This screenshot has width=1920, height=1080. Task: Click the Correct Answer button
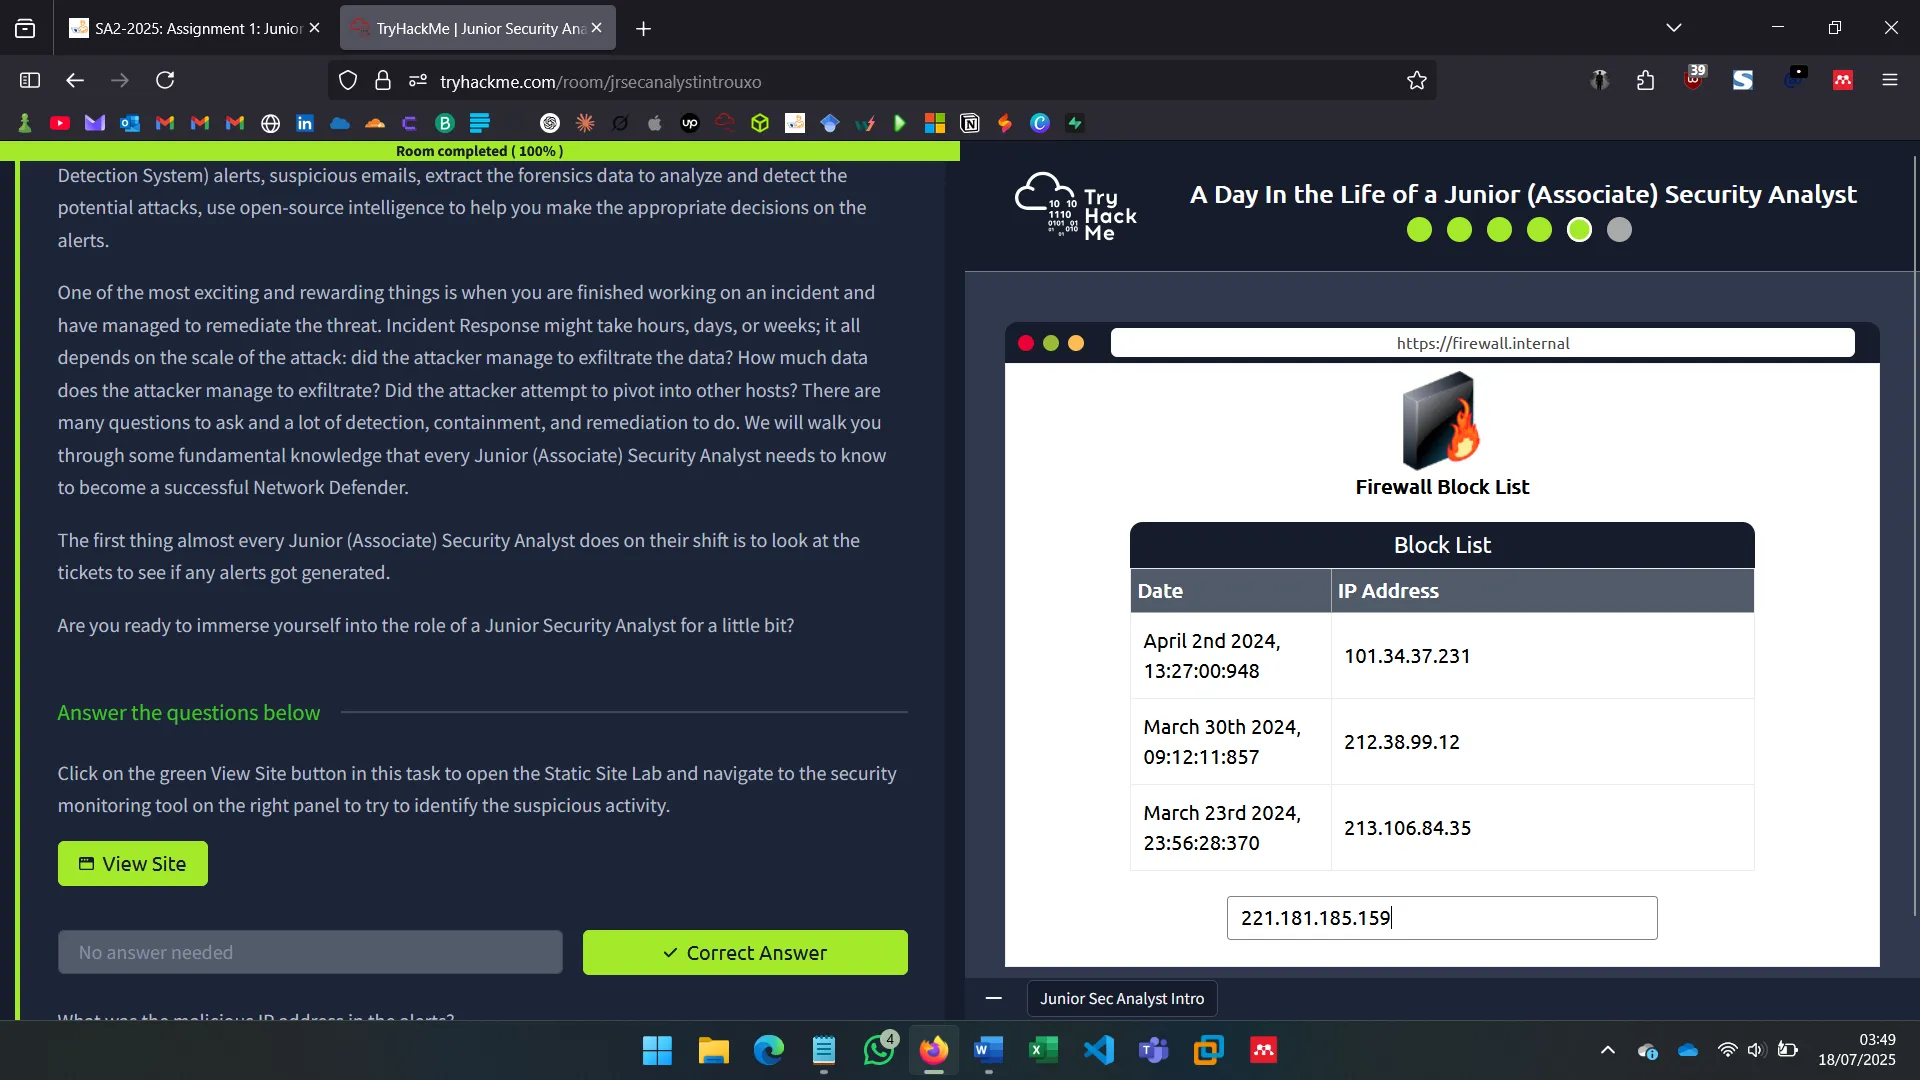tap(745, 952)
